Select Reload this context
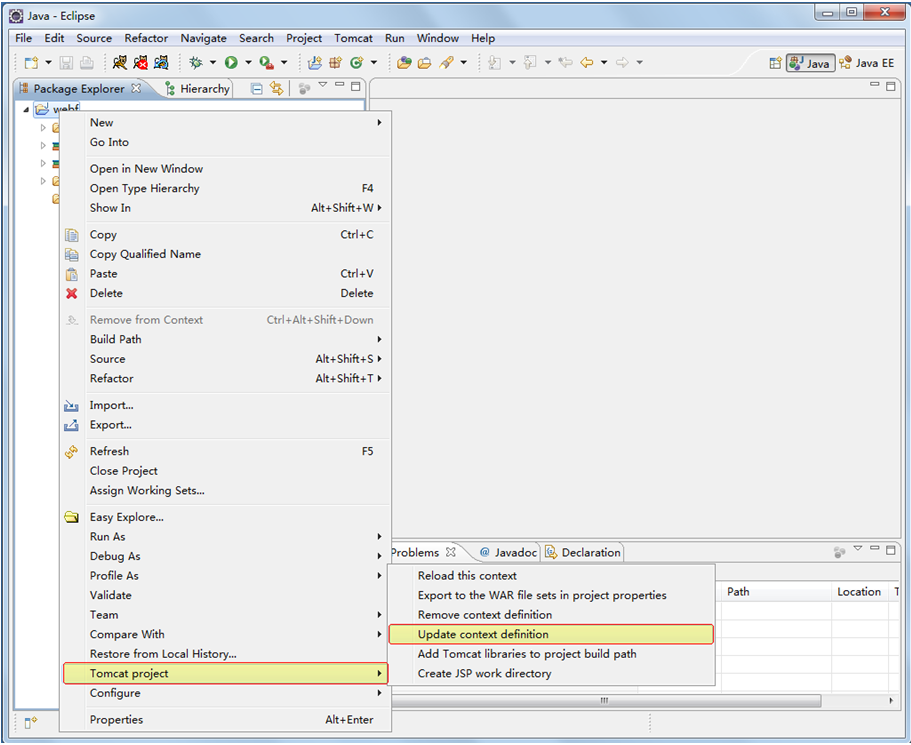Viewport: 911px width, 745px height. click(551, 575)
